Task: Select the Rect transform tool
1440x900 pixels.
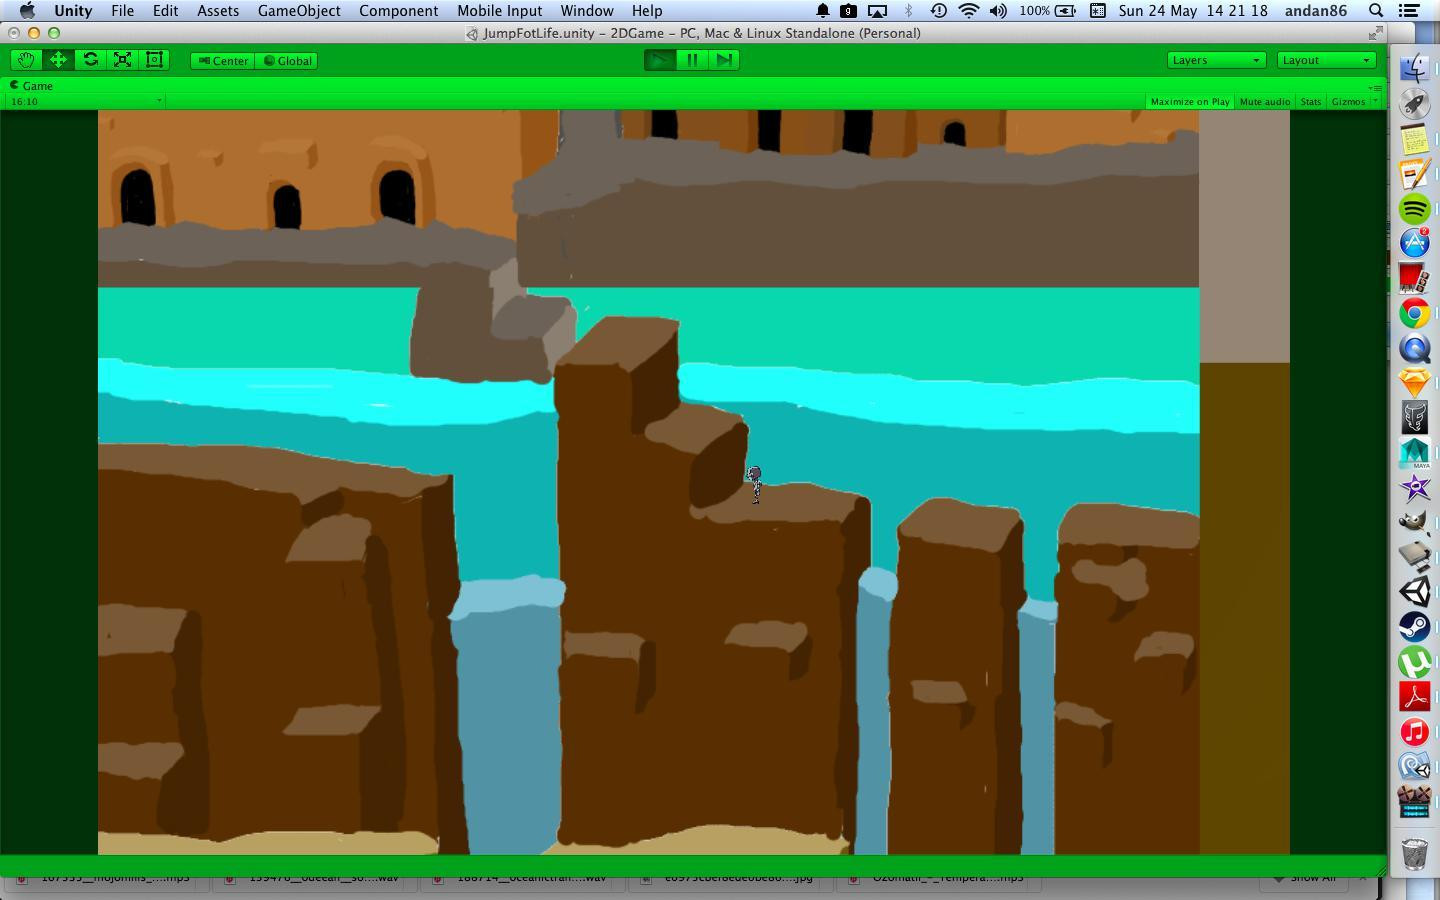Action: tap(154, 60)
